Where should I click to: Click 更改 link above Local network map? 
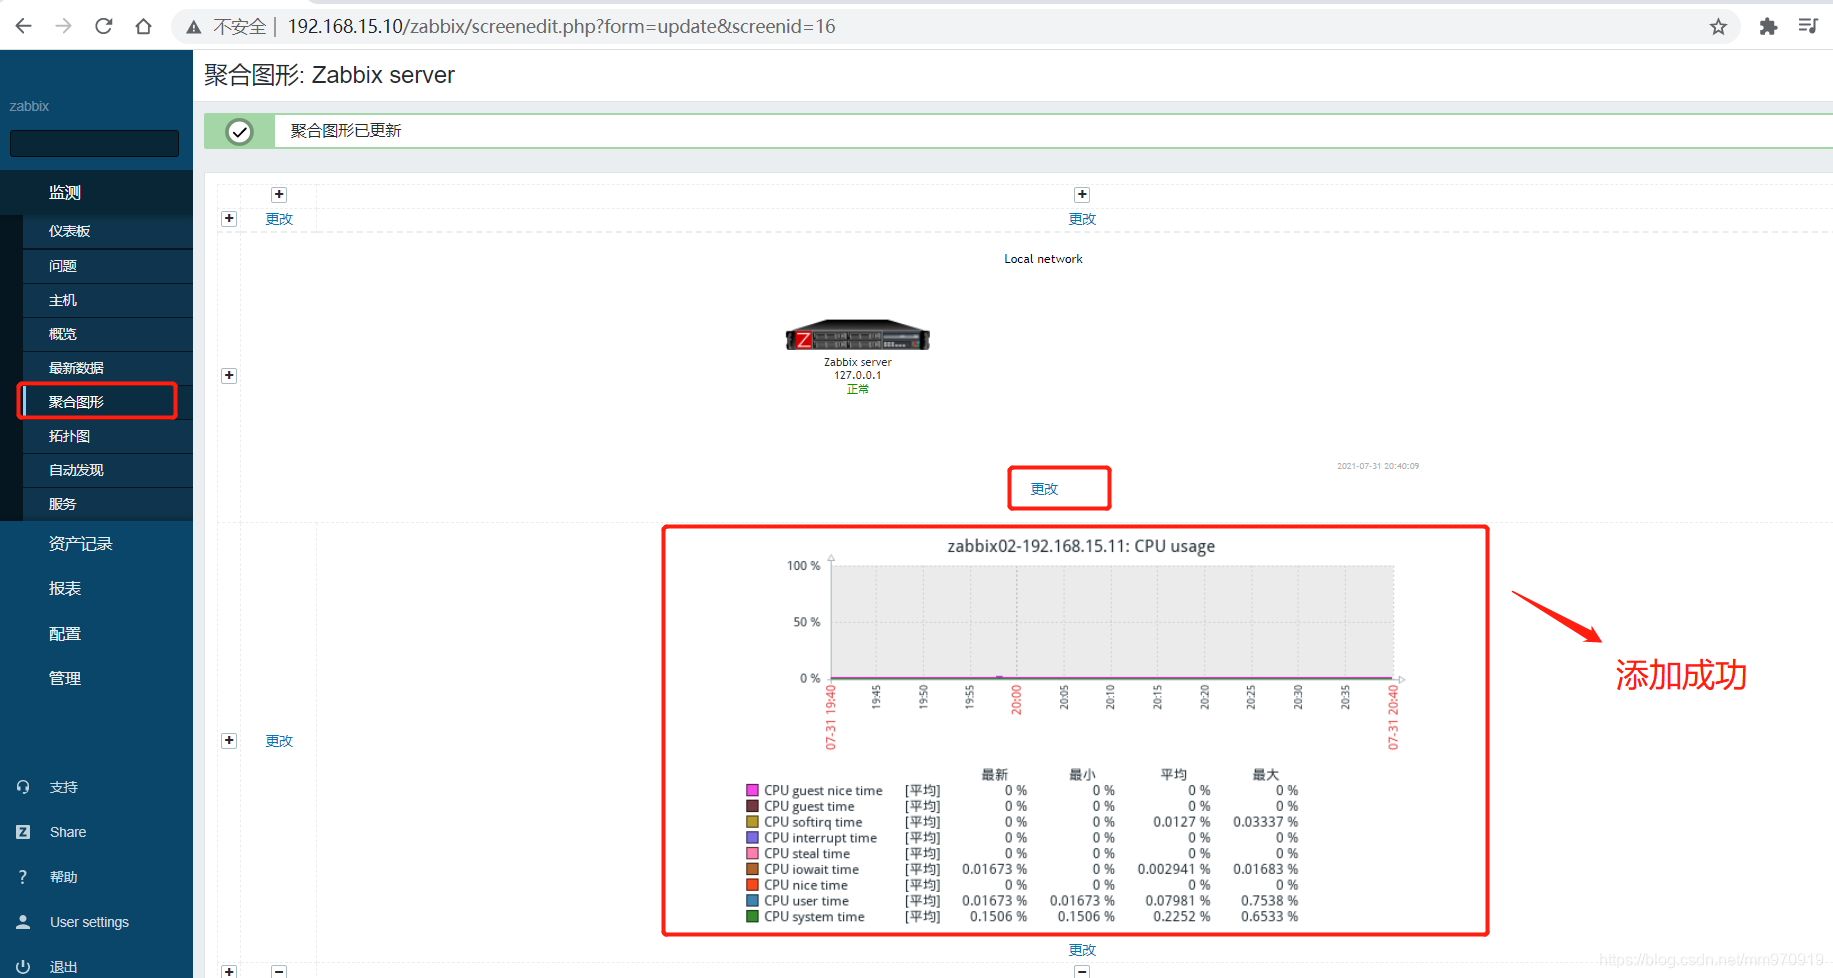click(1082, 219)
